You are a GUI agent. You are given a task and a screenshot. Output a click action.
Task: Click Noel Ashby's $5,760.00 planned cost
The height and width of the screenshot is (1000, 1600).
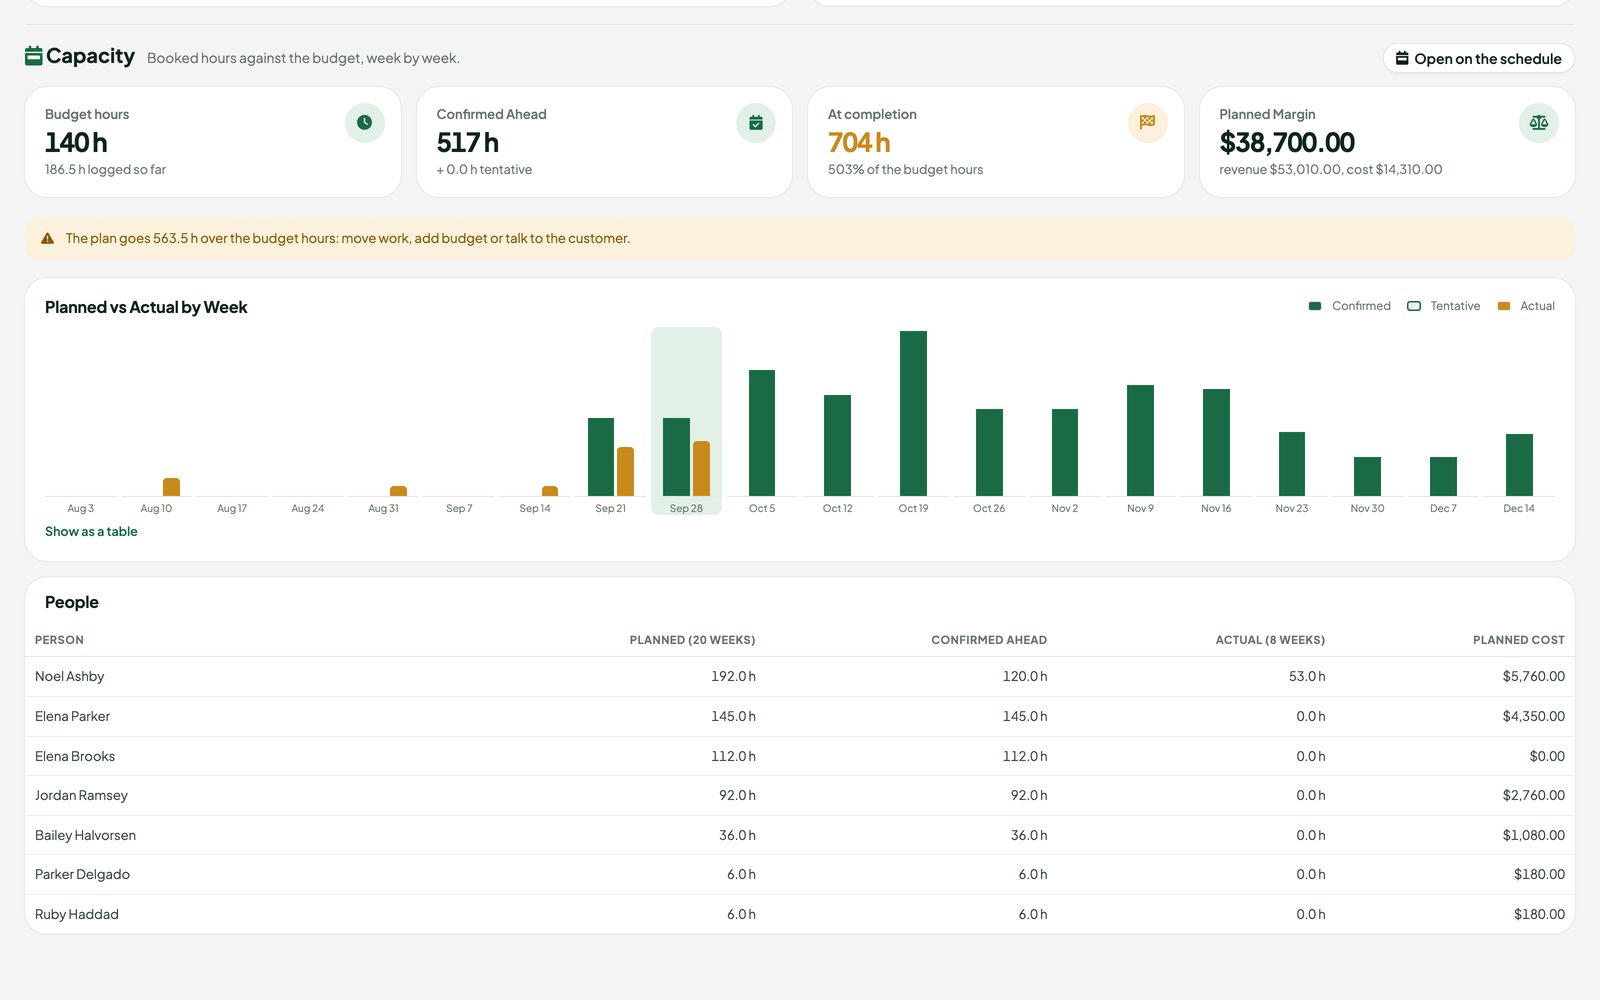[x=1533, y=677]
